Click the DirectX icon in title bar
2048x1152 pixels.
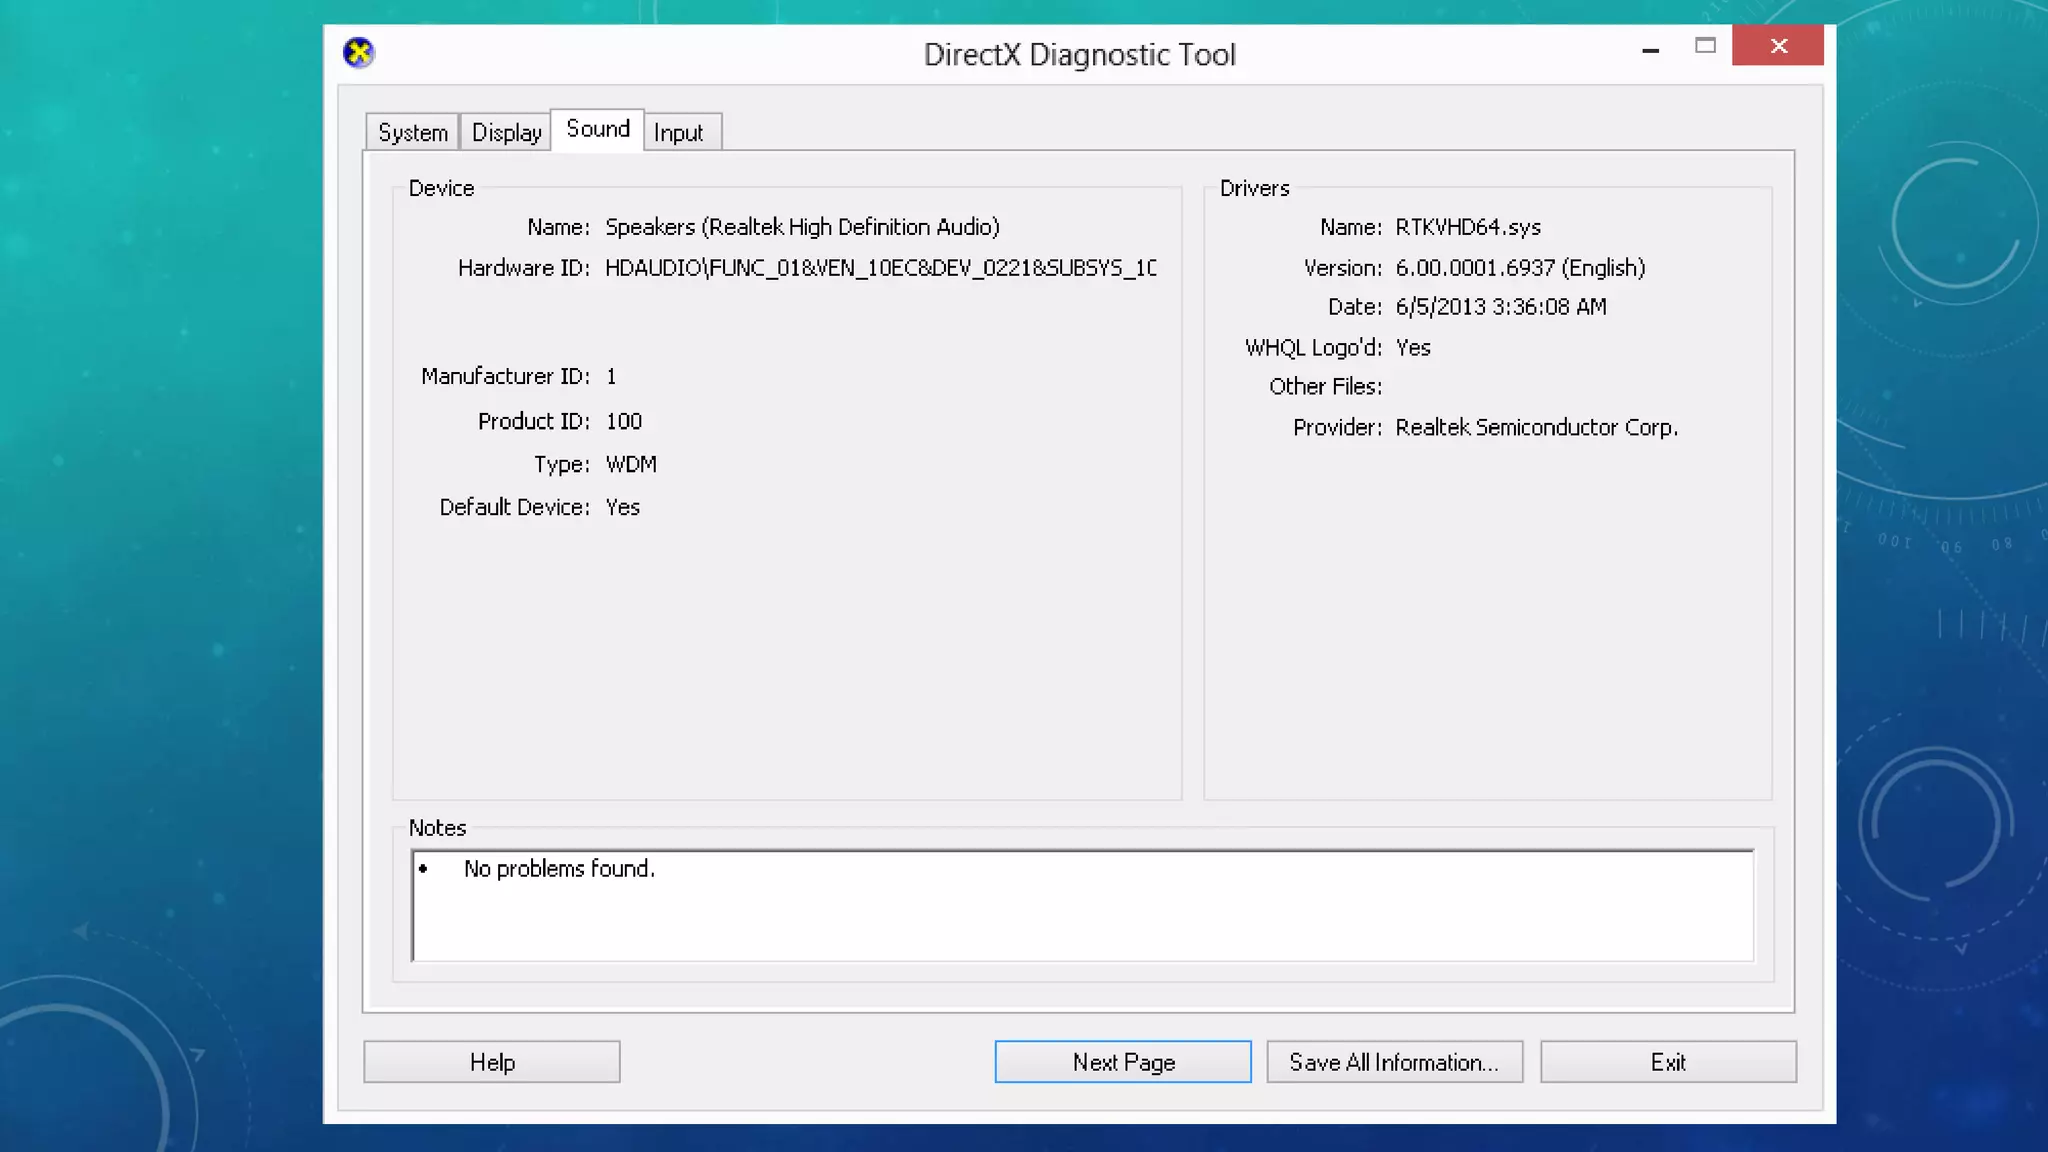[x=358, y=52]
